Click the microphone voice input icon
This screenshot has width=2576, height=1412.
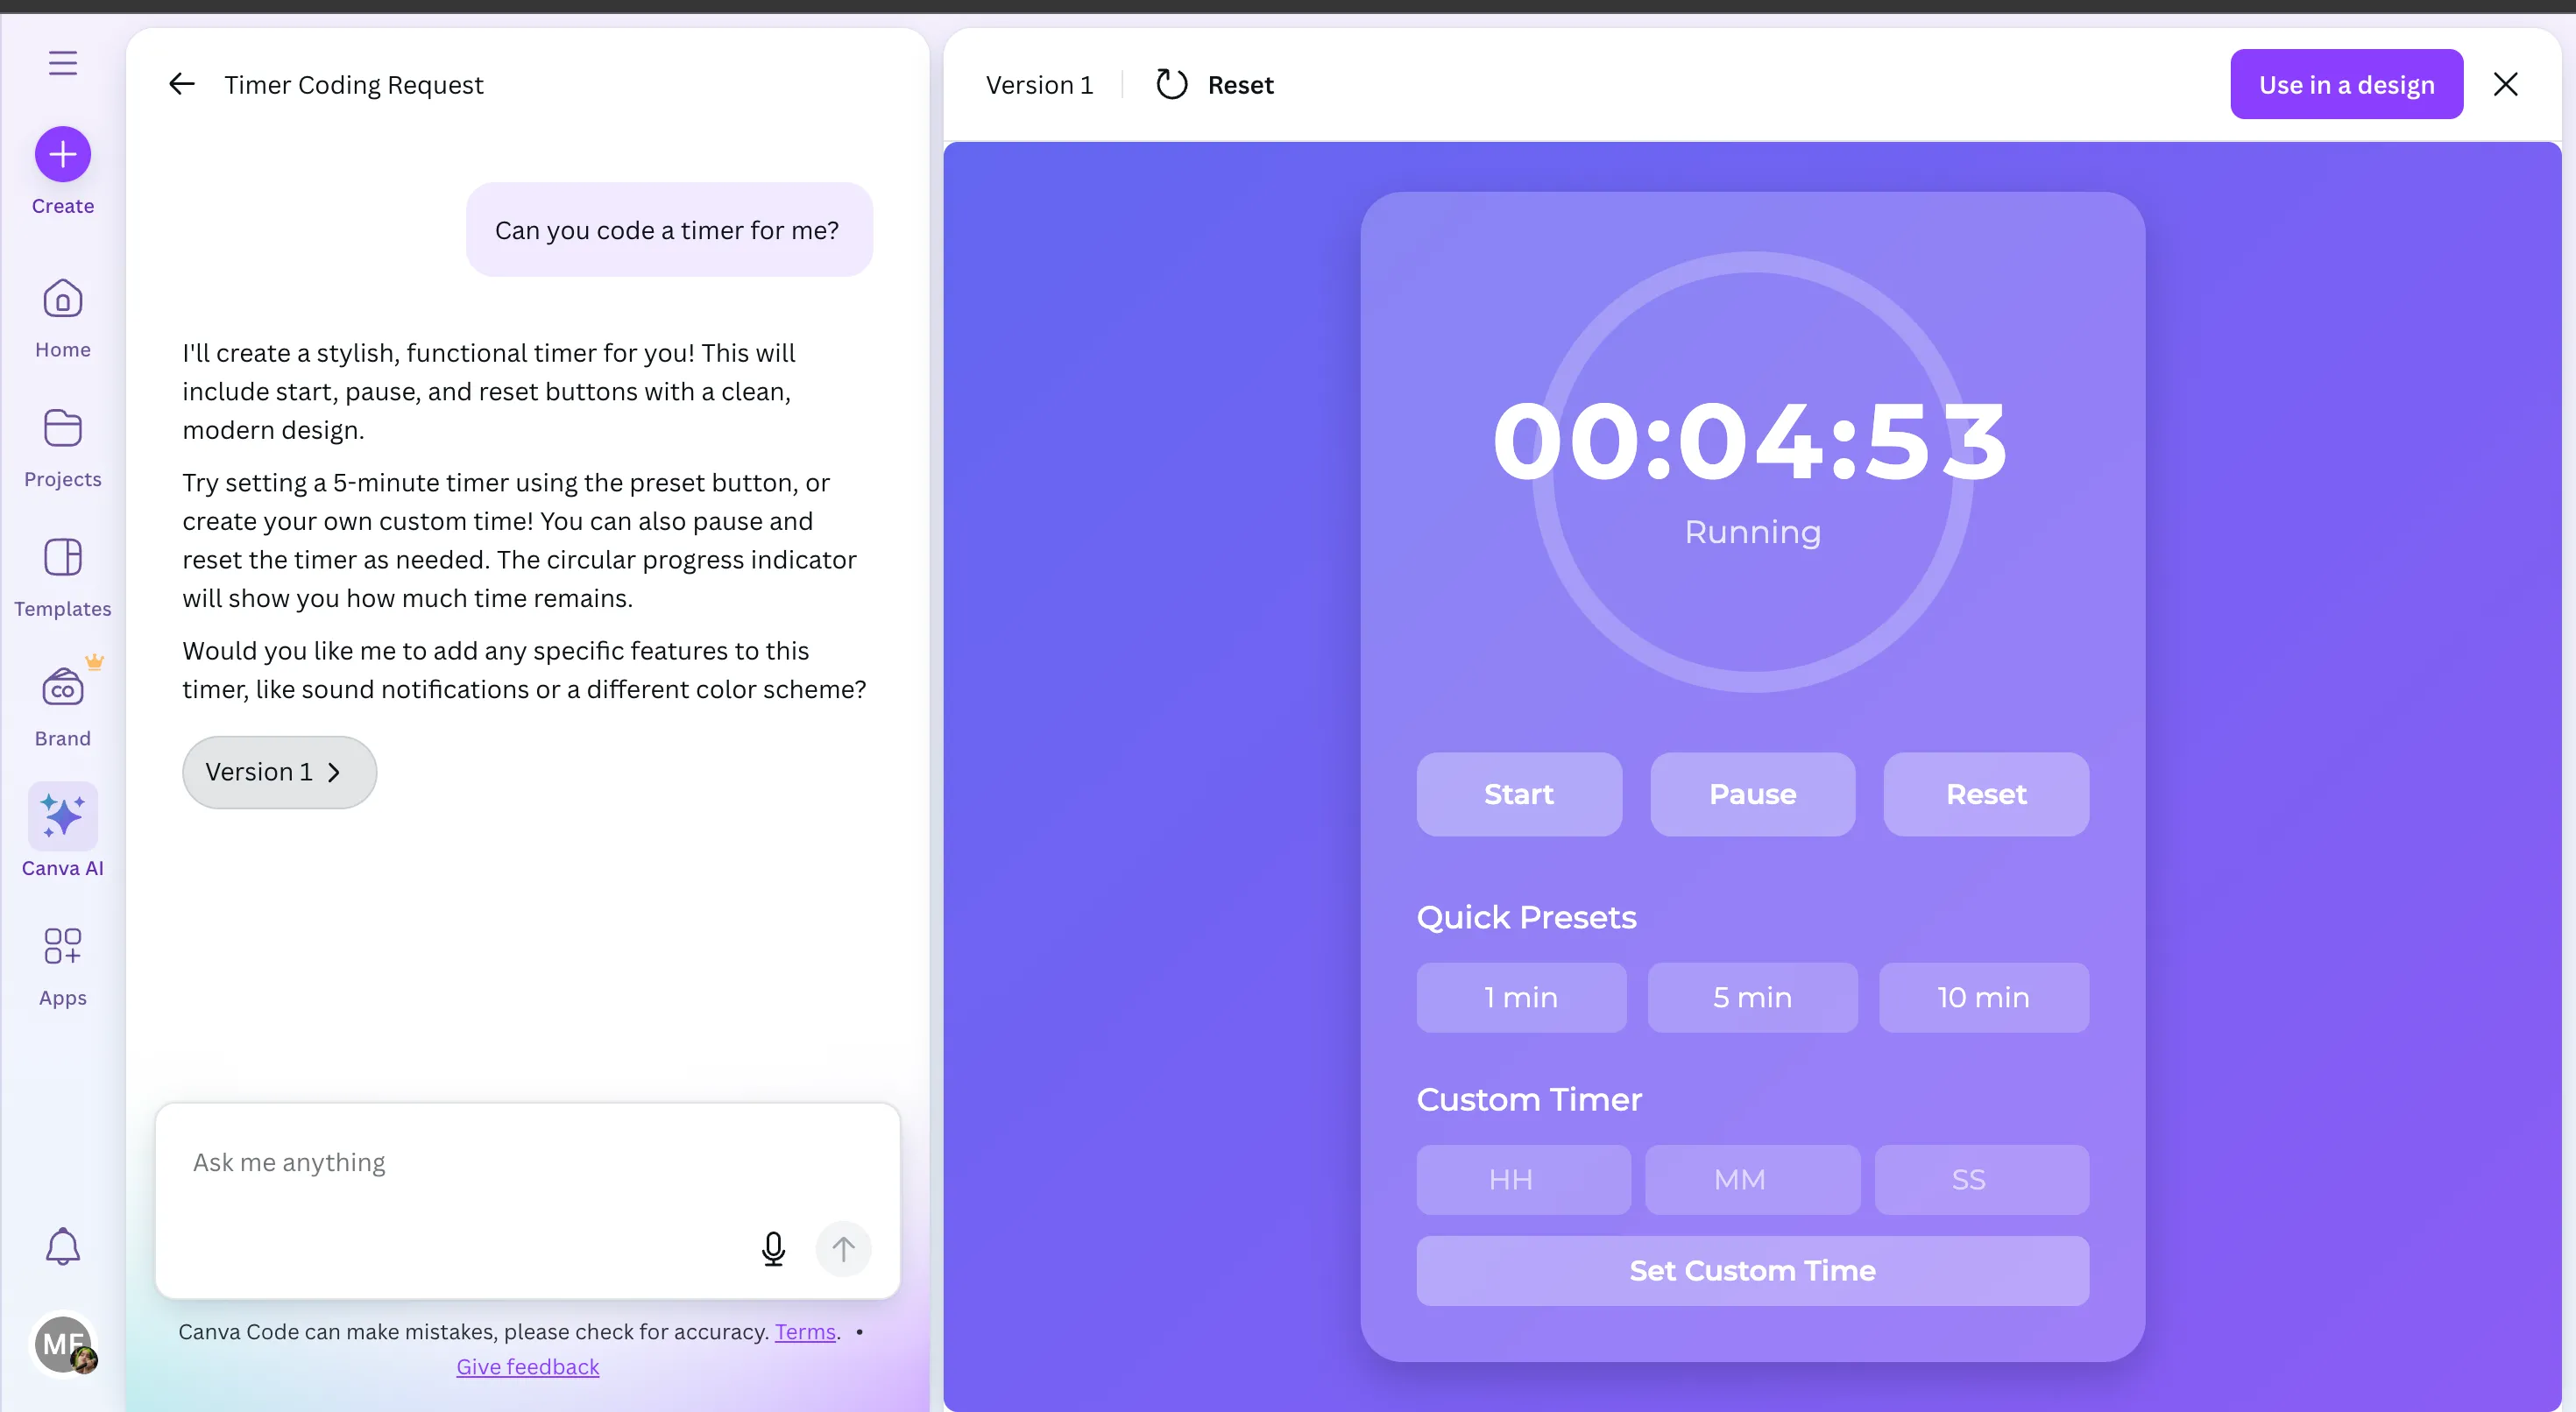coord(773,1248)
